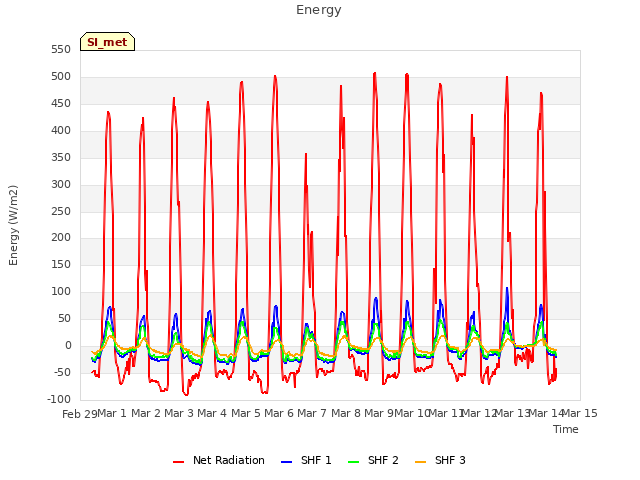Click the 550 y-axis tick label

click(61, 50)
